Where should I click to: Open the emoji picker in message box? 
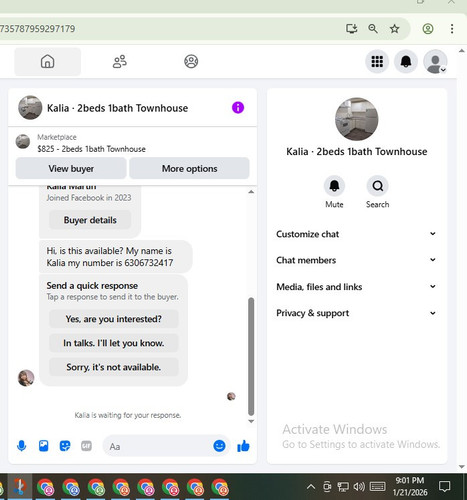point(219,446)
